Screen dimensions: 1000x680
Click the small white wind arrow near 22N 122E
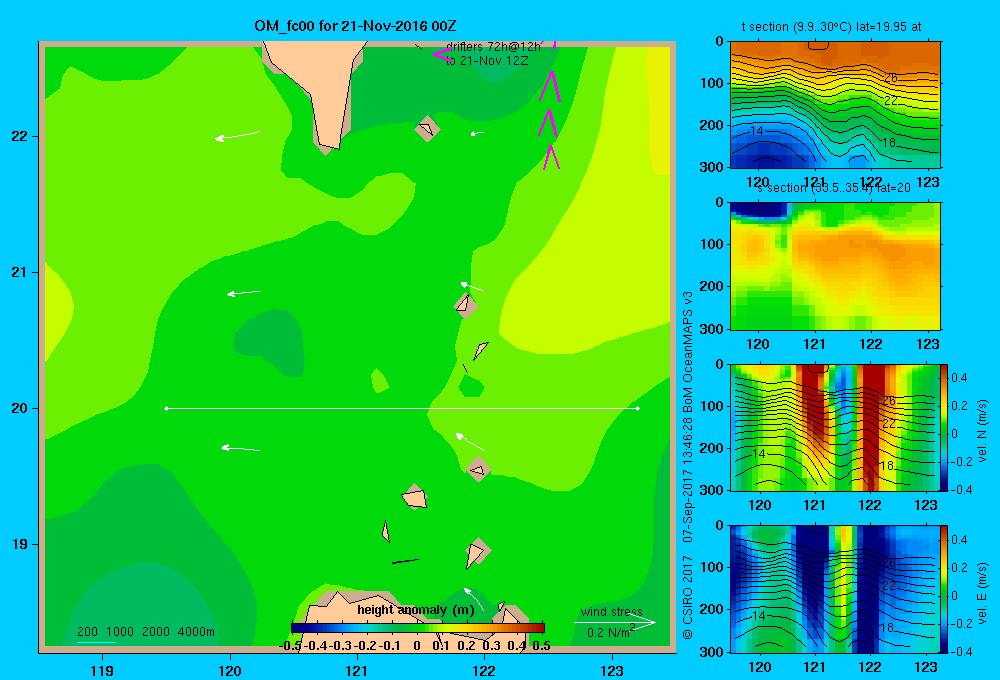pyautogui.click(x=477, y=133)
